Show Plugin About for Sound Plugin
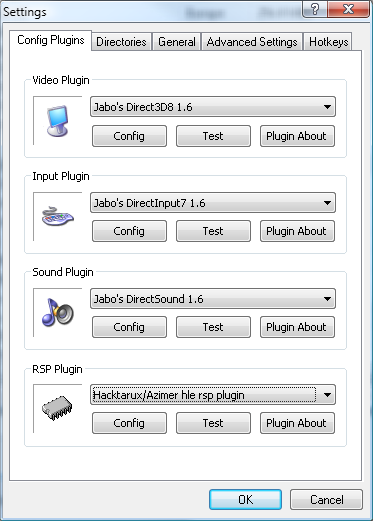Image resolution: width=373 pixels, height=521 pixels. tap(297, 327)
